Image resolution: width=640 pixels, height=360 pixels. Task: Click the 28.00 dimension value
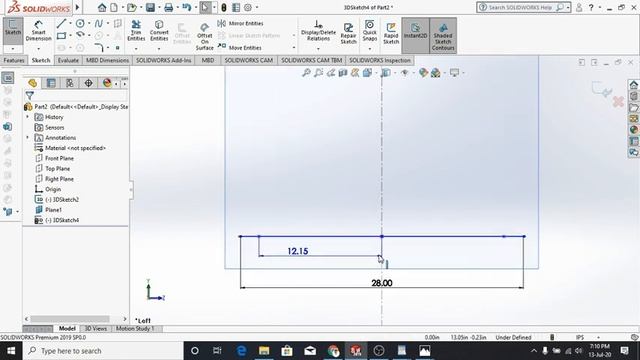coord(382,283)
